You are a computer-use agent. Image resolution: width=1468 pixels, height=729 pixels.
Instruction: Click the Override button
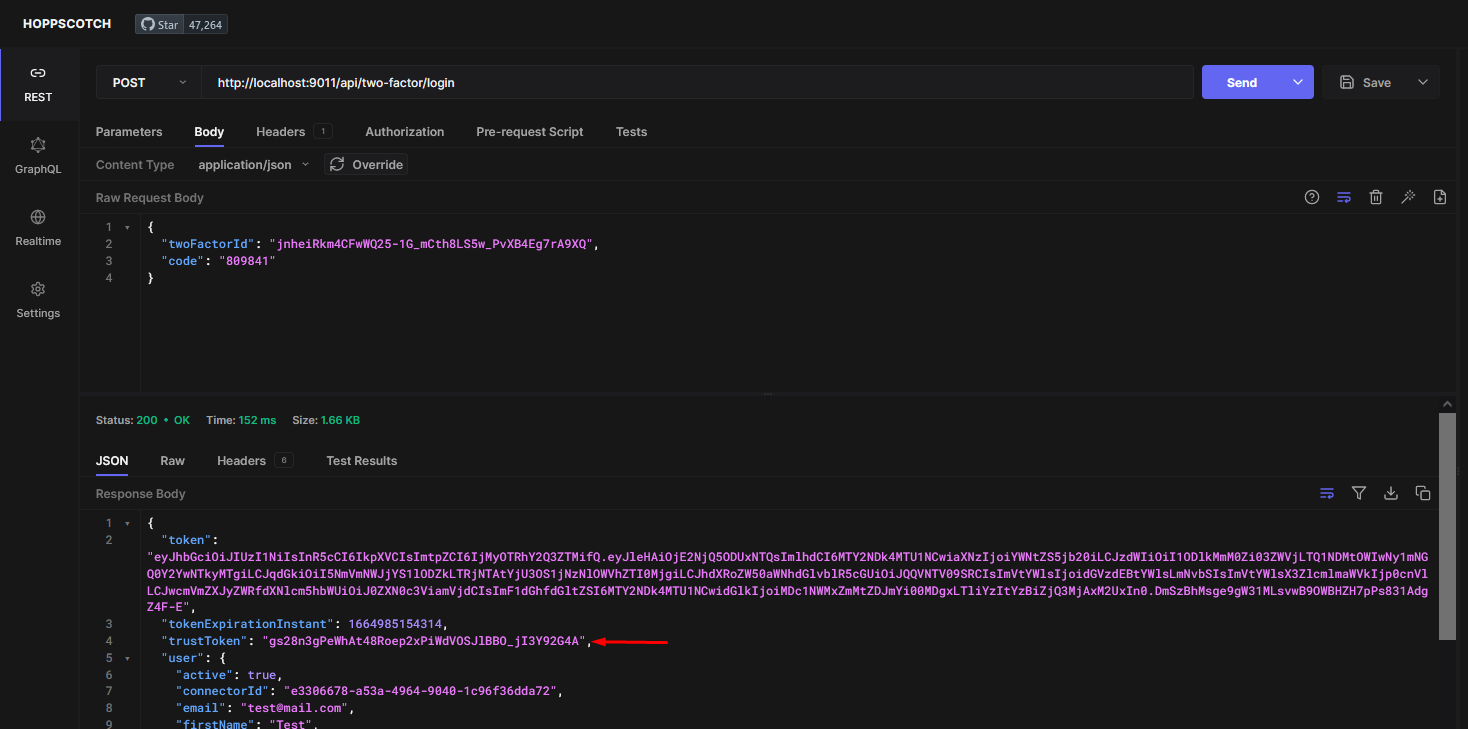pyautogui.click(x=366, y=164)
